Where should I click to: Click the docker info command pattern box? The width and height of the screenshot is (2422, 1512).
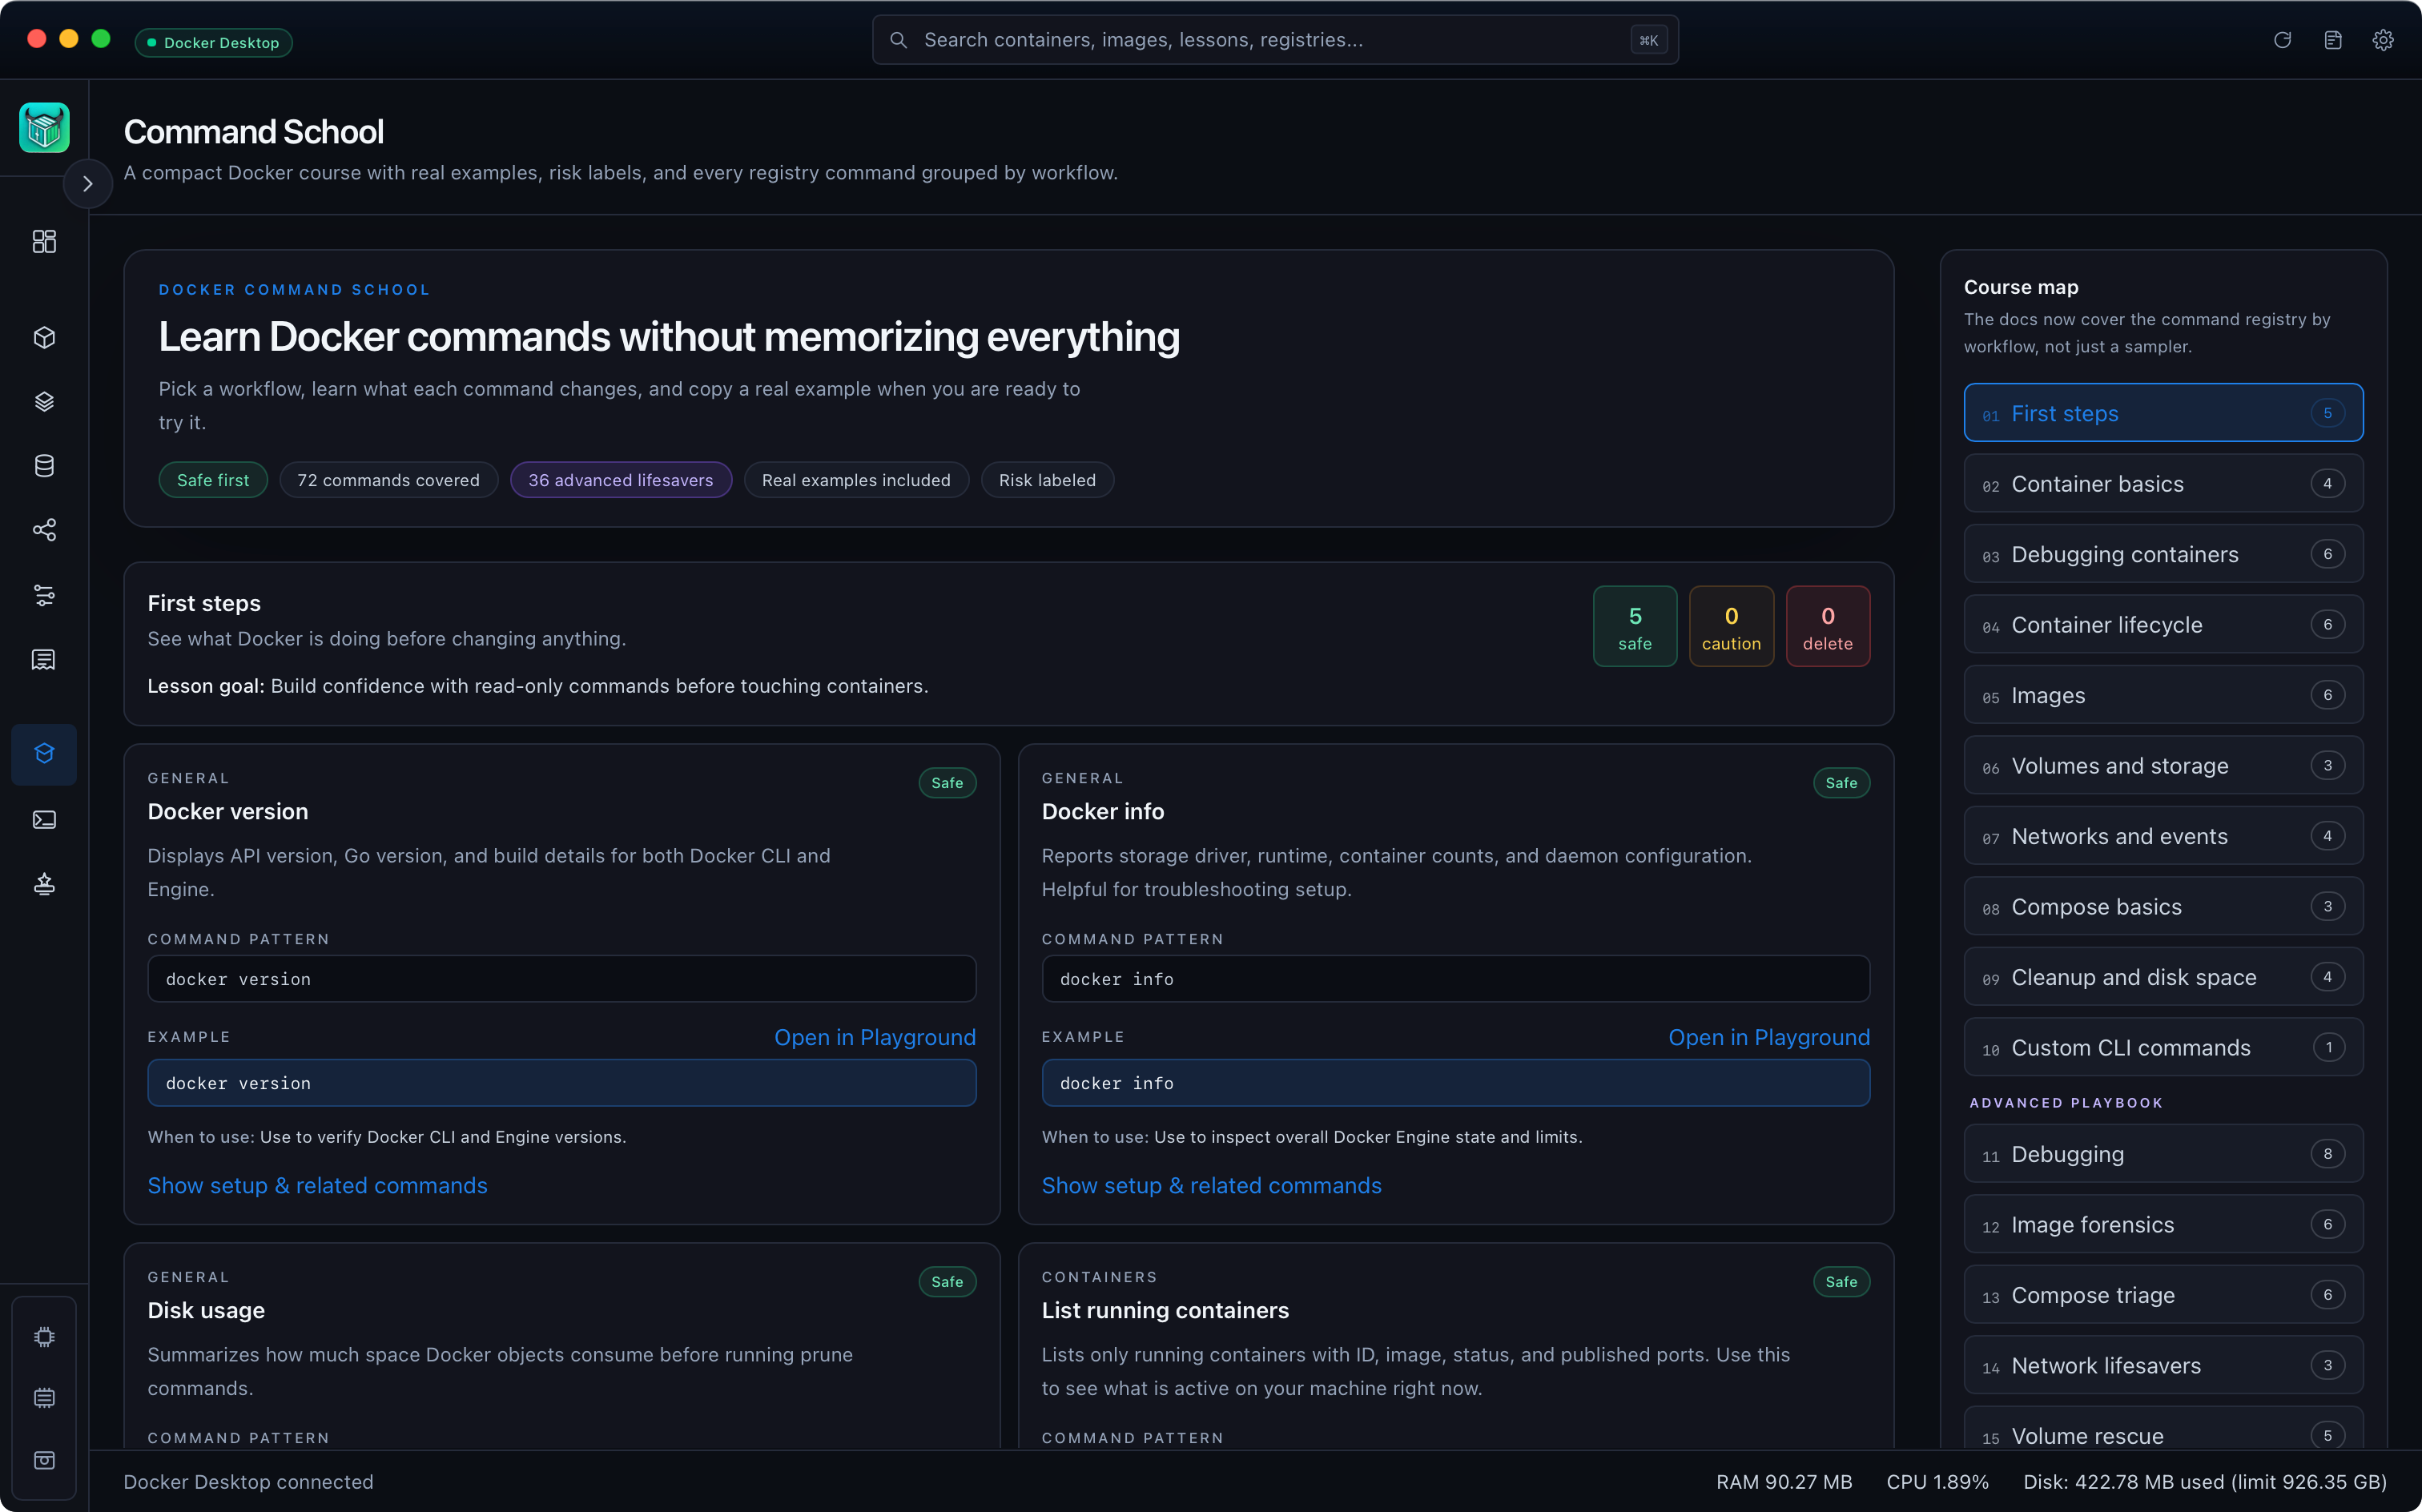1456,979
